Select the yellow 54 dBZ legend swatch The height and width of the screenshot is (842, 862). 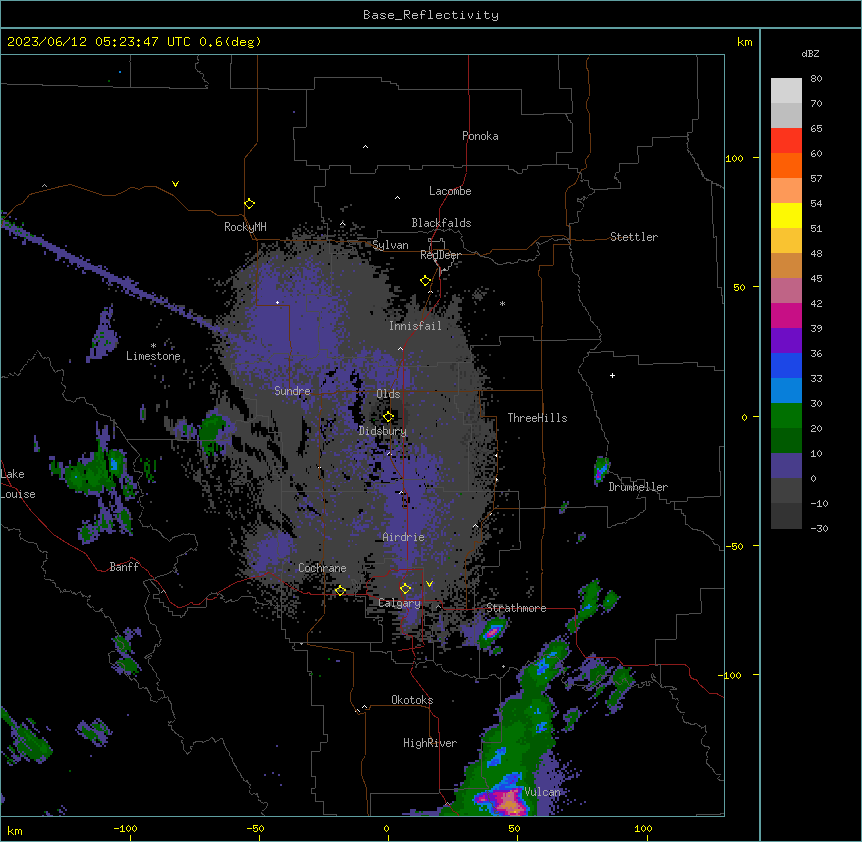[x=786, y=215]
